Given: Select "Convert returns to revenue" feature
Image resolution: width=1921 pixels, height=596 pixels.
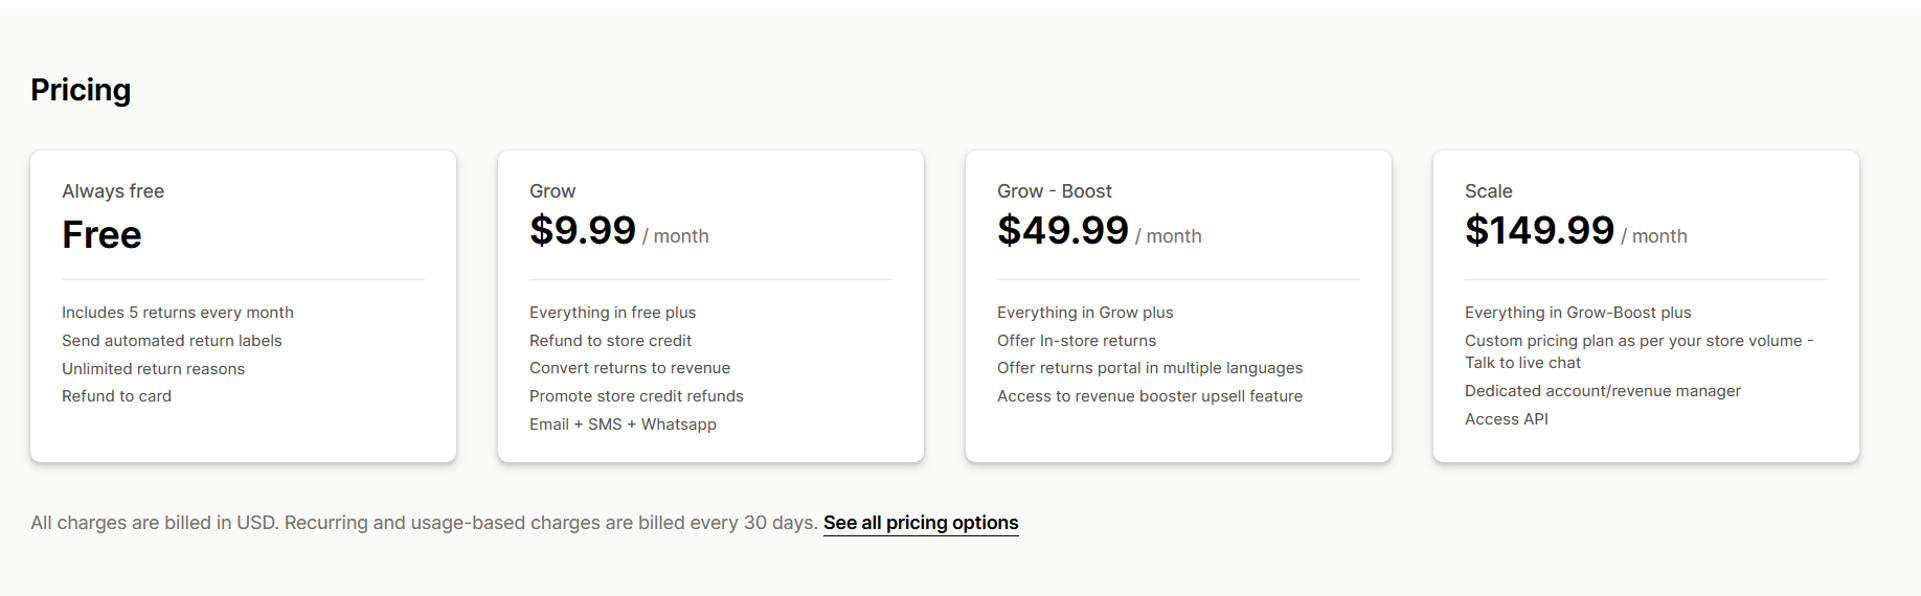Looking at the screenshot, I should (630, 368).
